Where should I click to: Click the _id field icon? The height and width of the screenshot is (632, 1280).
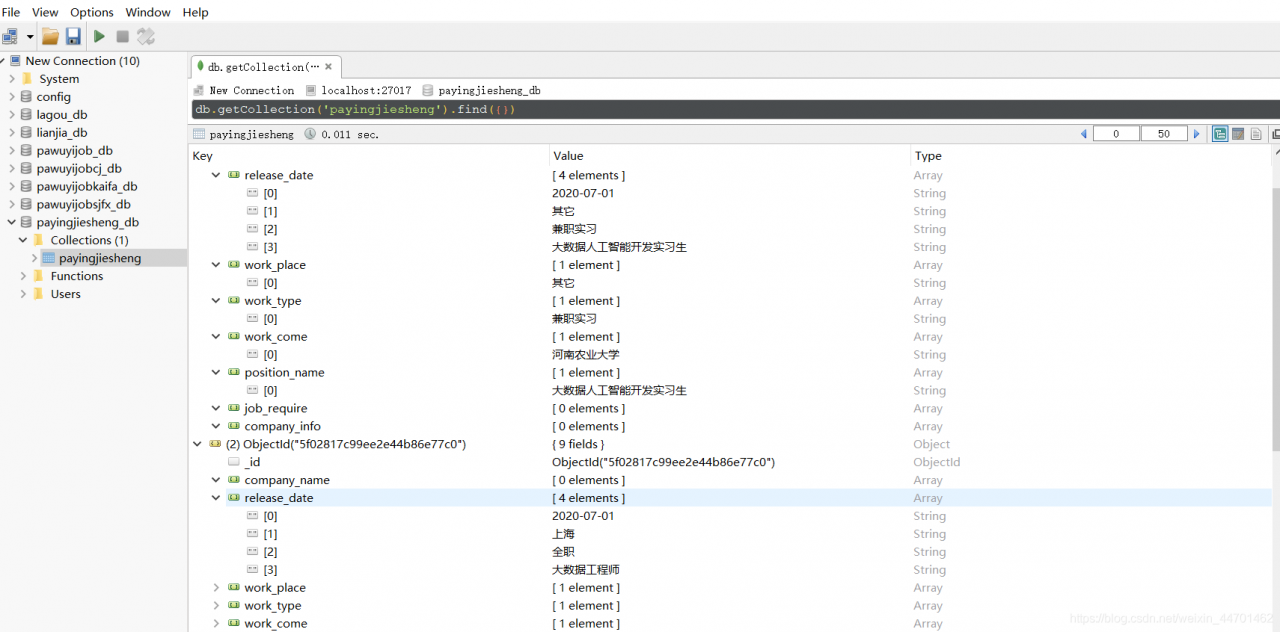(x=234, y=462)
